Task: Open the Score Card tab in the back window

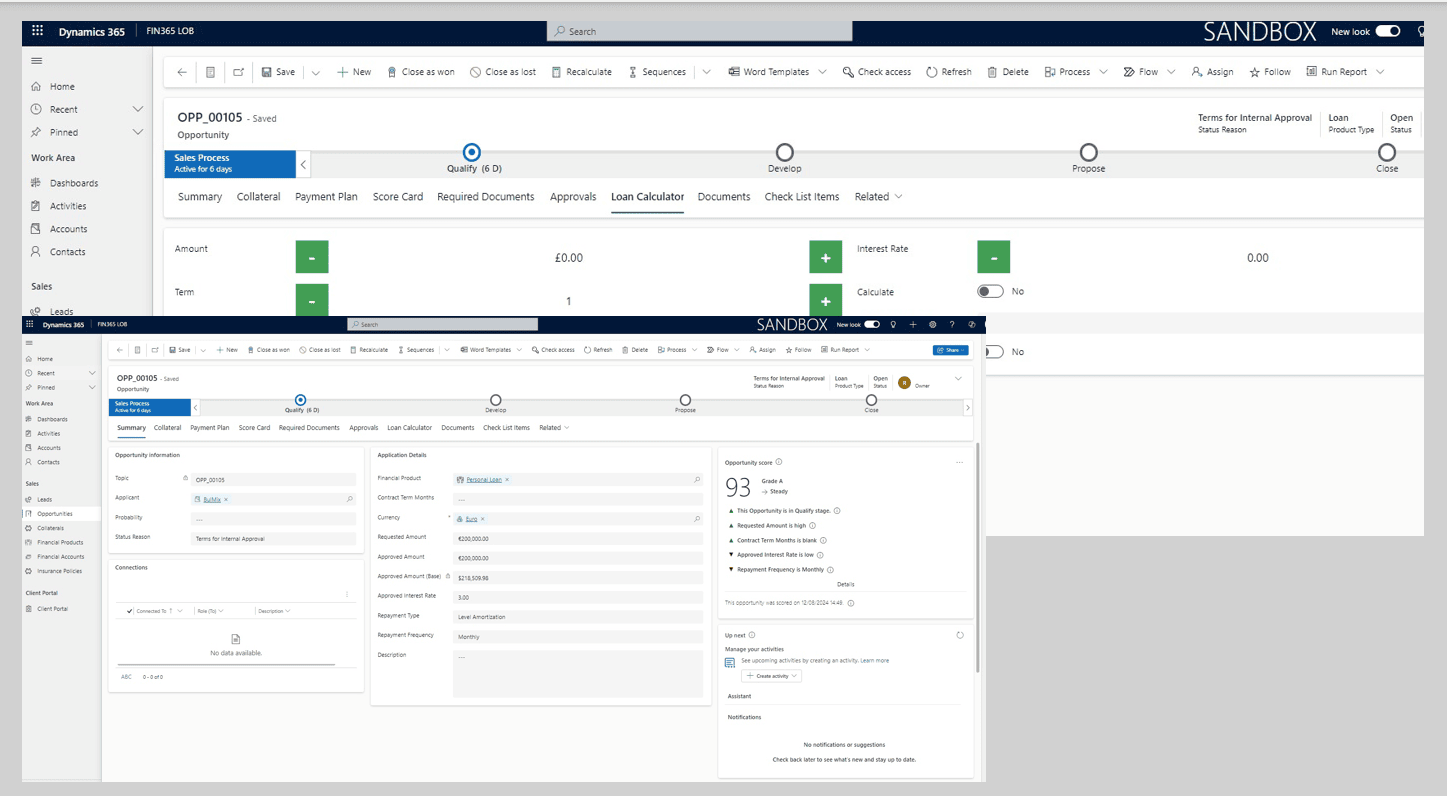Action: 398,197
